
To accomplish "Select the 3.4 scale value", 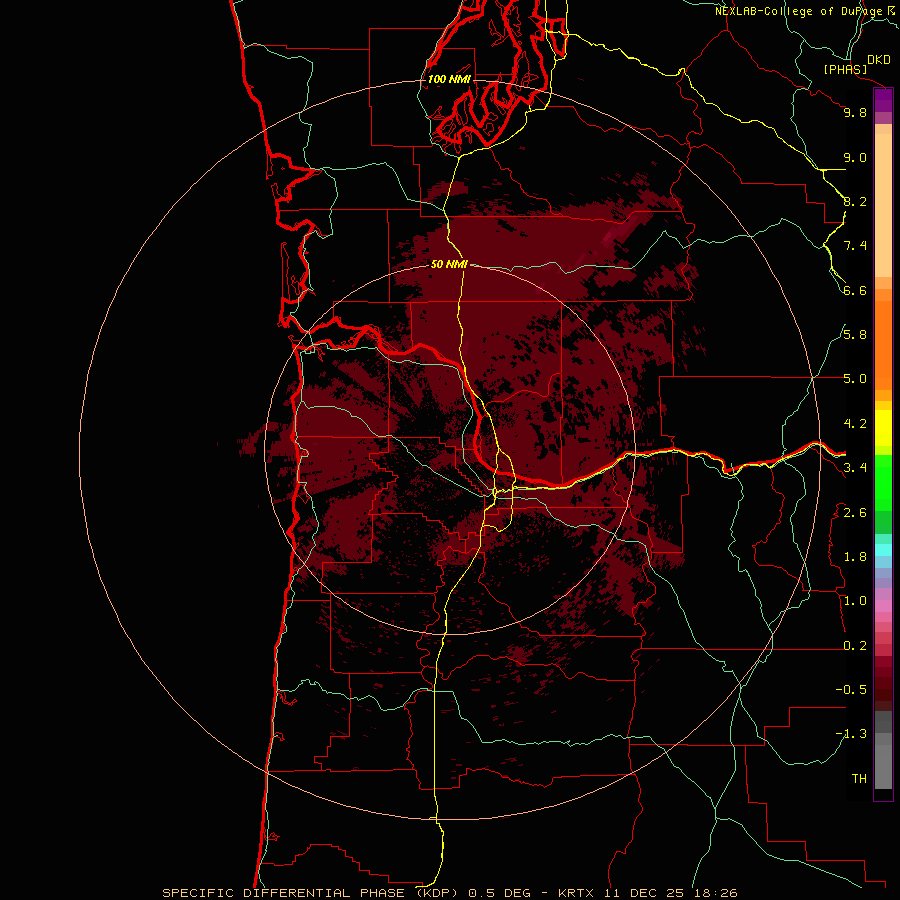I will (x=855, y=468).
